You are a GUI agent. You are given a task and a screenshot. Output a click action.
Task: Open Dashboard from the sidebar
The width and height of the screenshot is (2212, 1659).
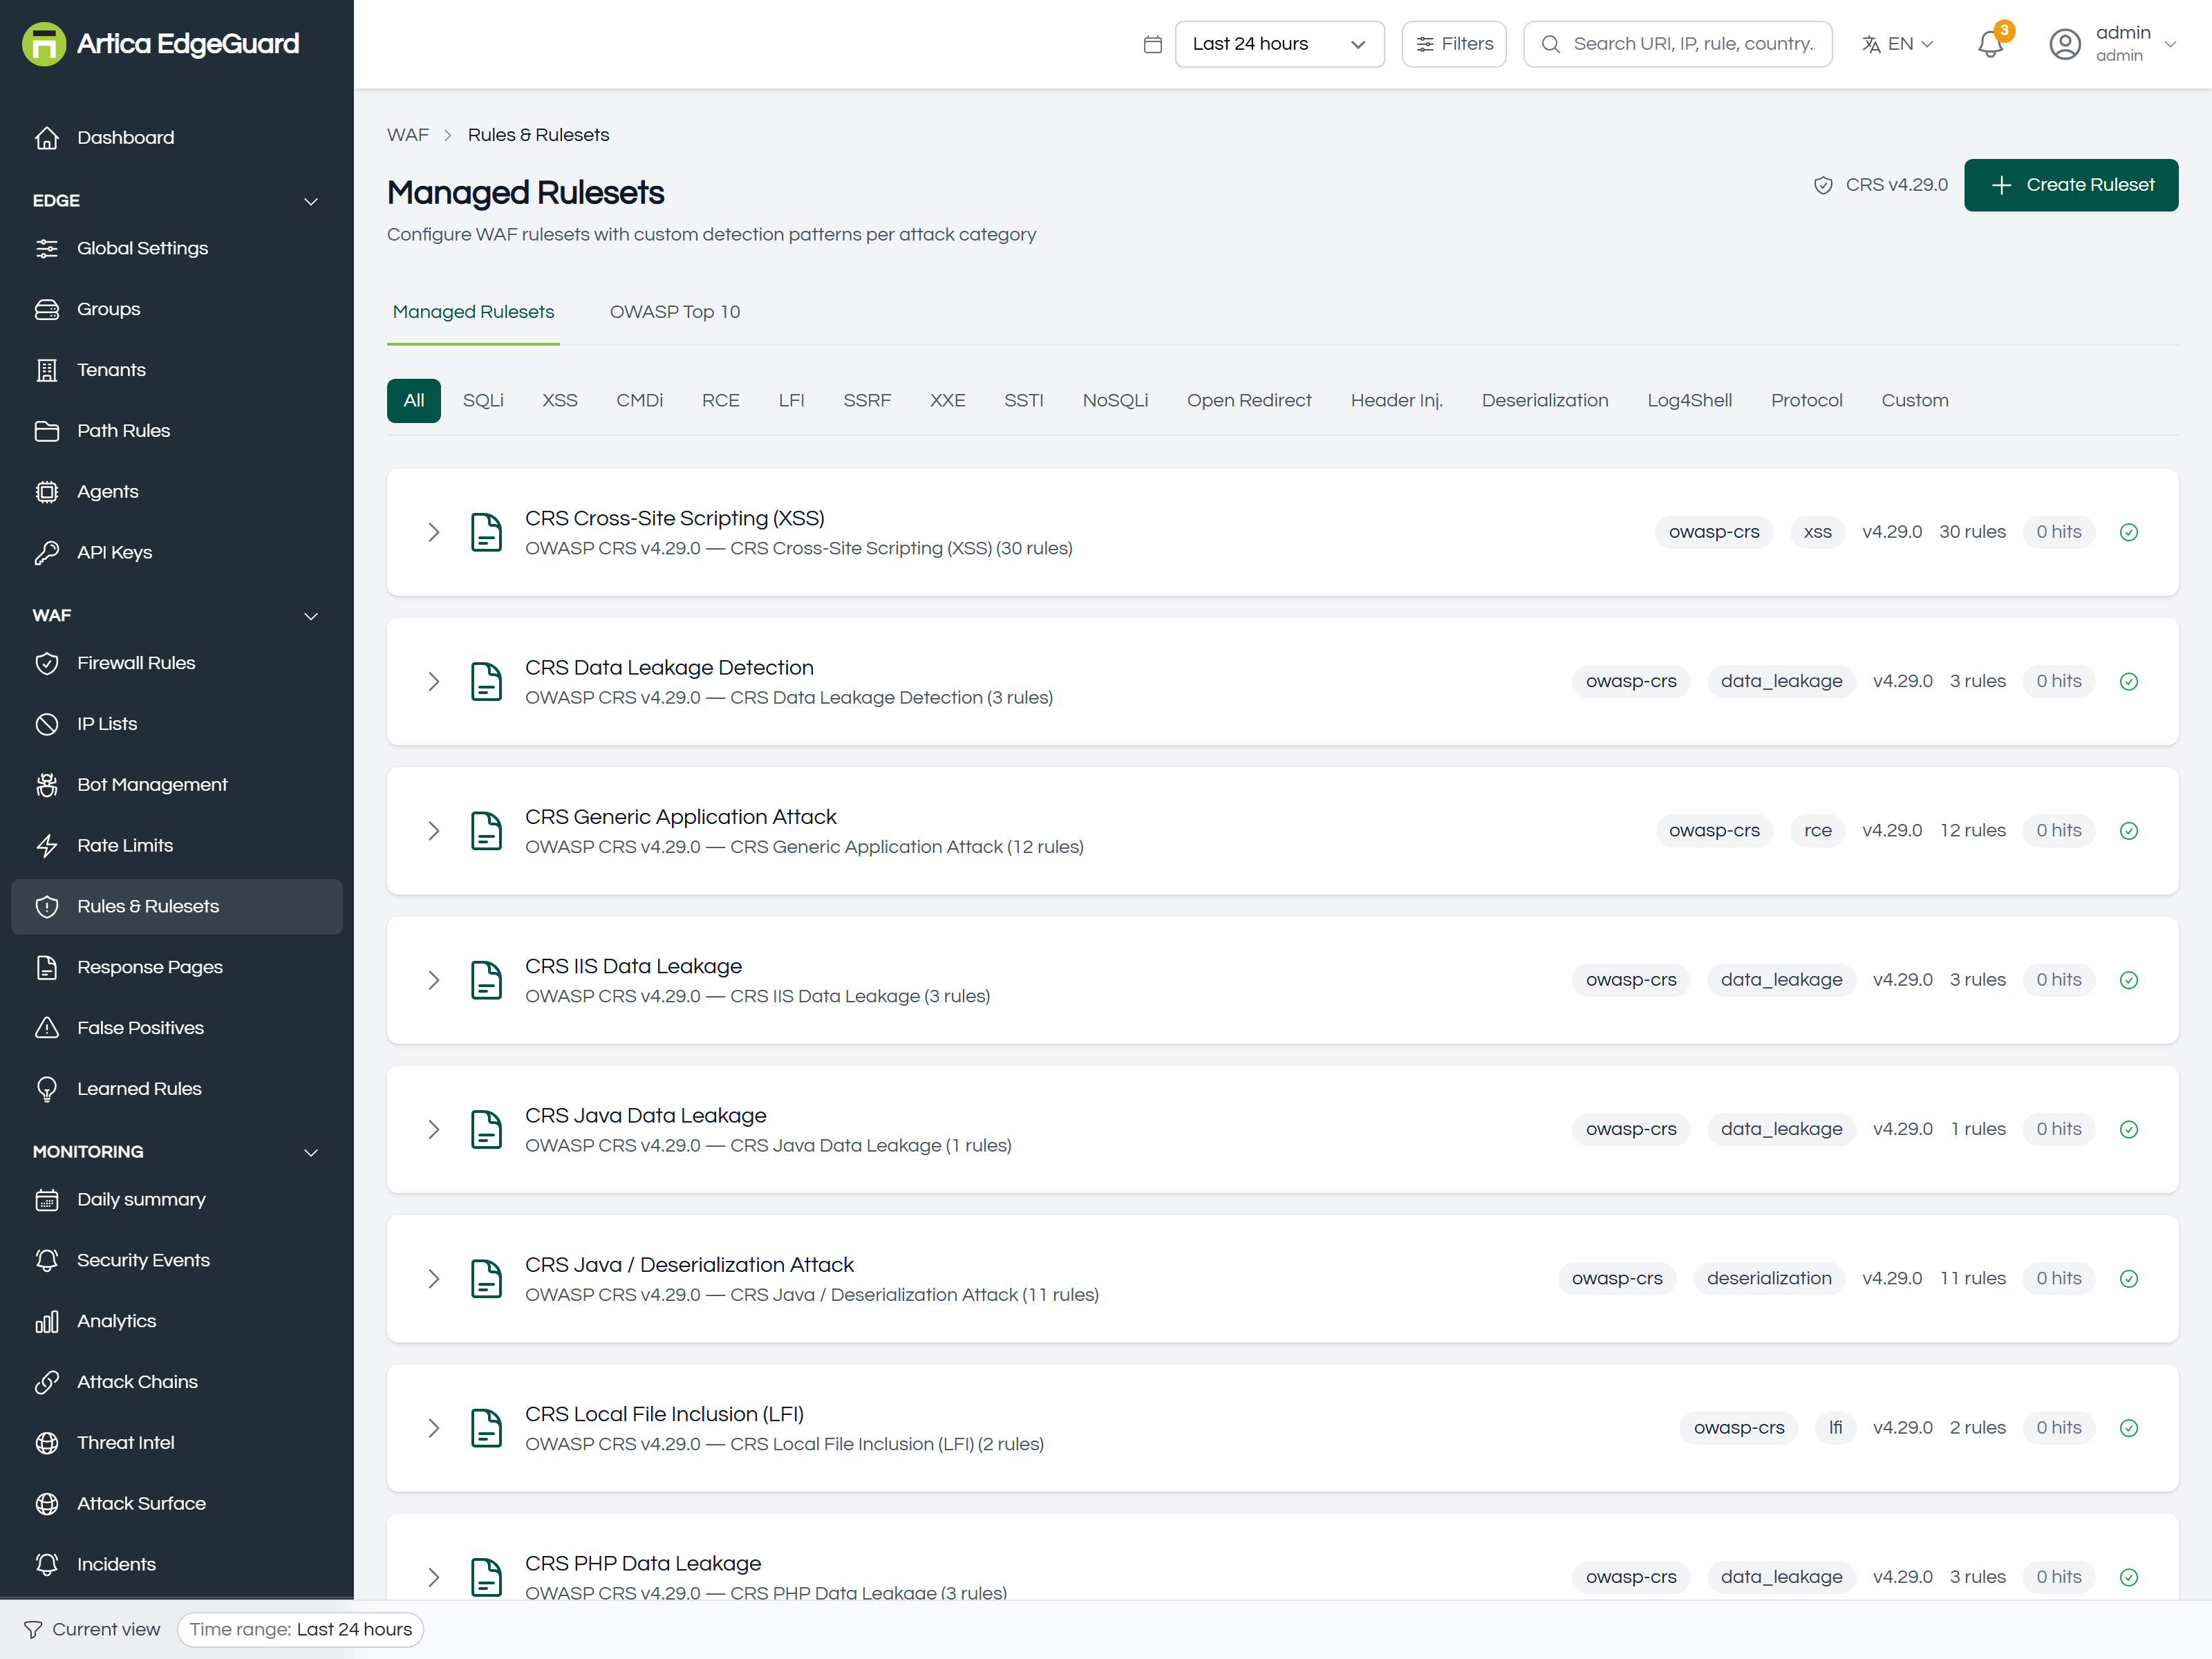[x=177, y=138]
